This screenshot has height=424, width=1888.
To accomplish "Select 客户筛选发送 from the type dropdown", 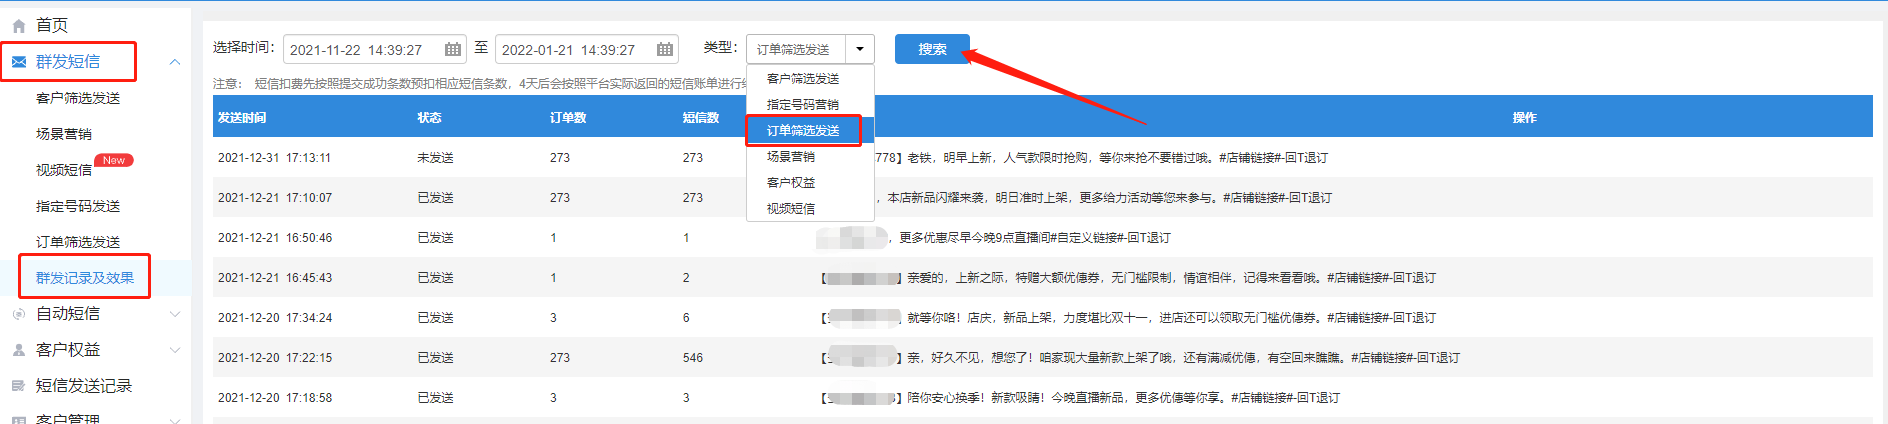I will [803, 78].
